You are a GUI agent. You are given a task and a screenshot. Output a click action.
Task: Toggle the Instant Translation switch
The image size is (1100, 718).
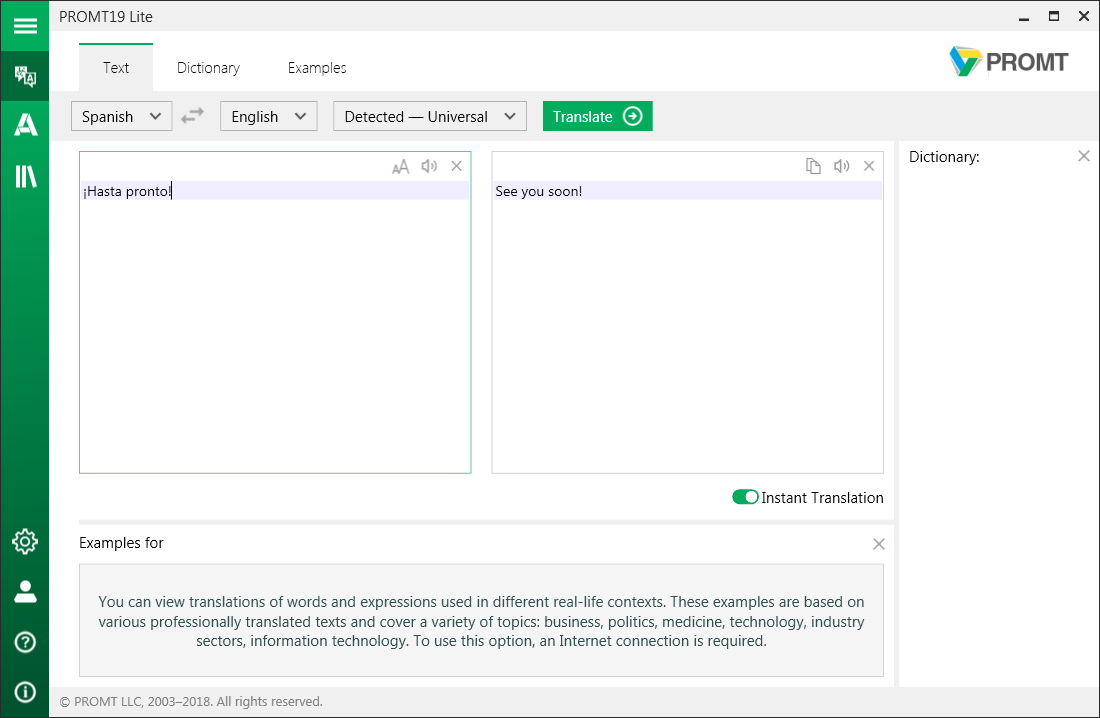click(745, 497)
